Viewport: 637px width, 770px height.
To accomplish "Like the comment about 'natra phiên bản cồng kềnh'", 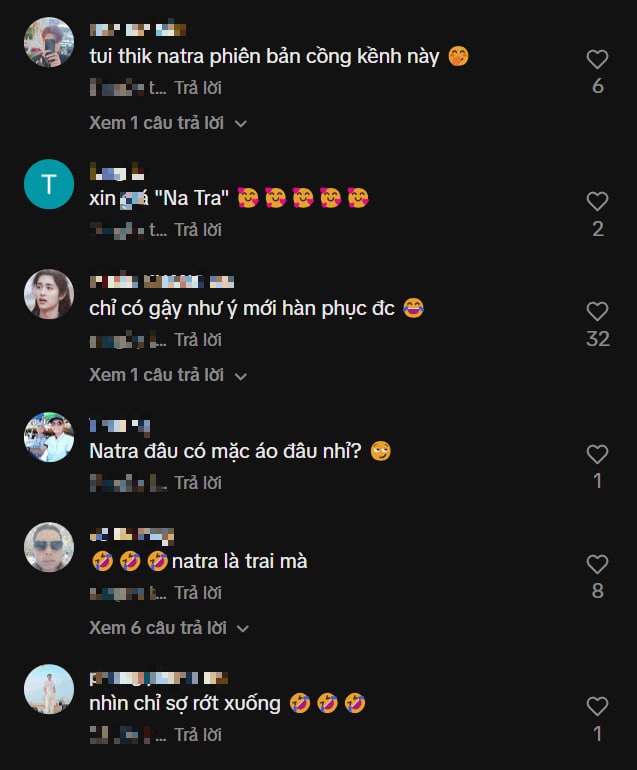I will pyautogui.click(x=597, y=60).
